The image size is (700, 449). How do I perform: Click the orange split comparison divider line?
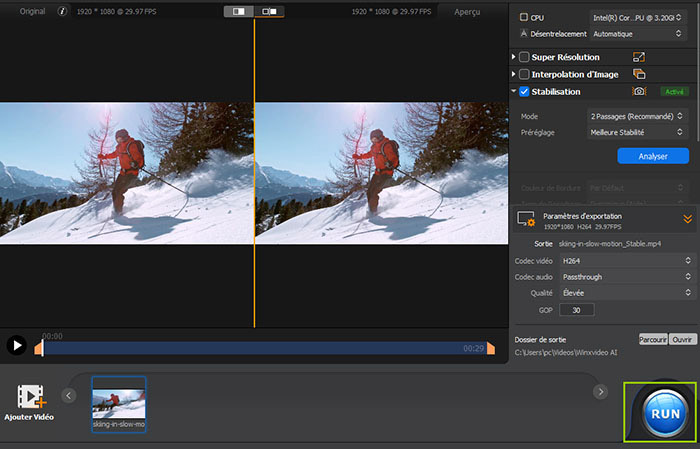tap(254, 173)
